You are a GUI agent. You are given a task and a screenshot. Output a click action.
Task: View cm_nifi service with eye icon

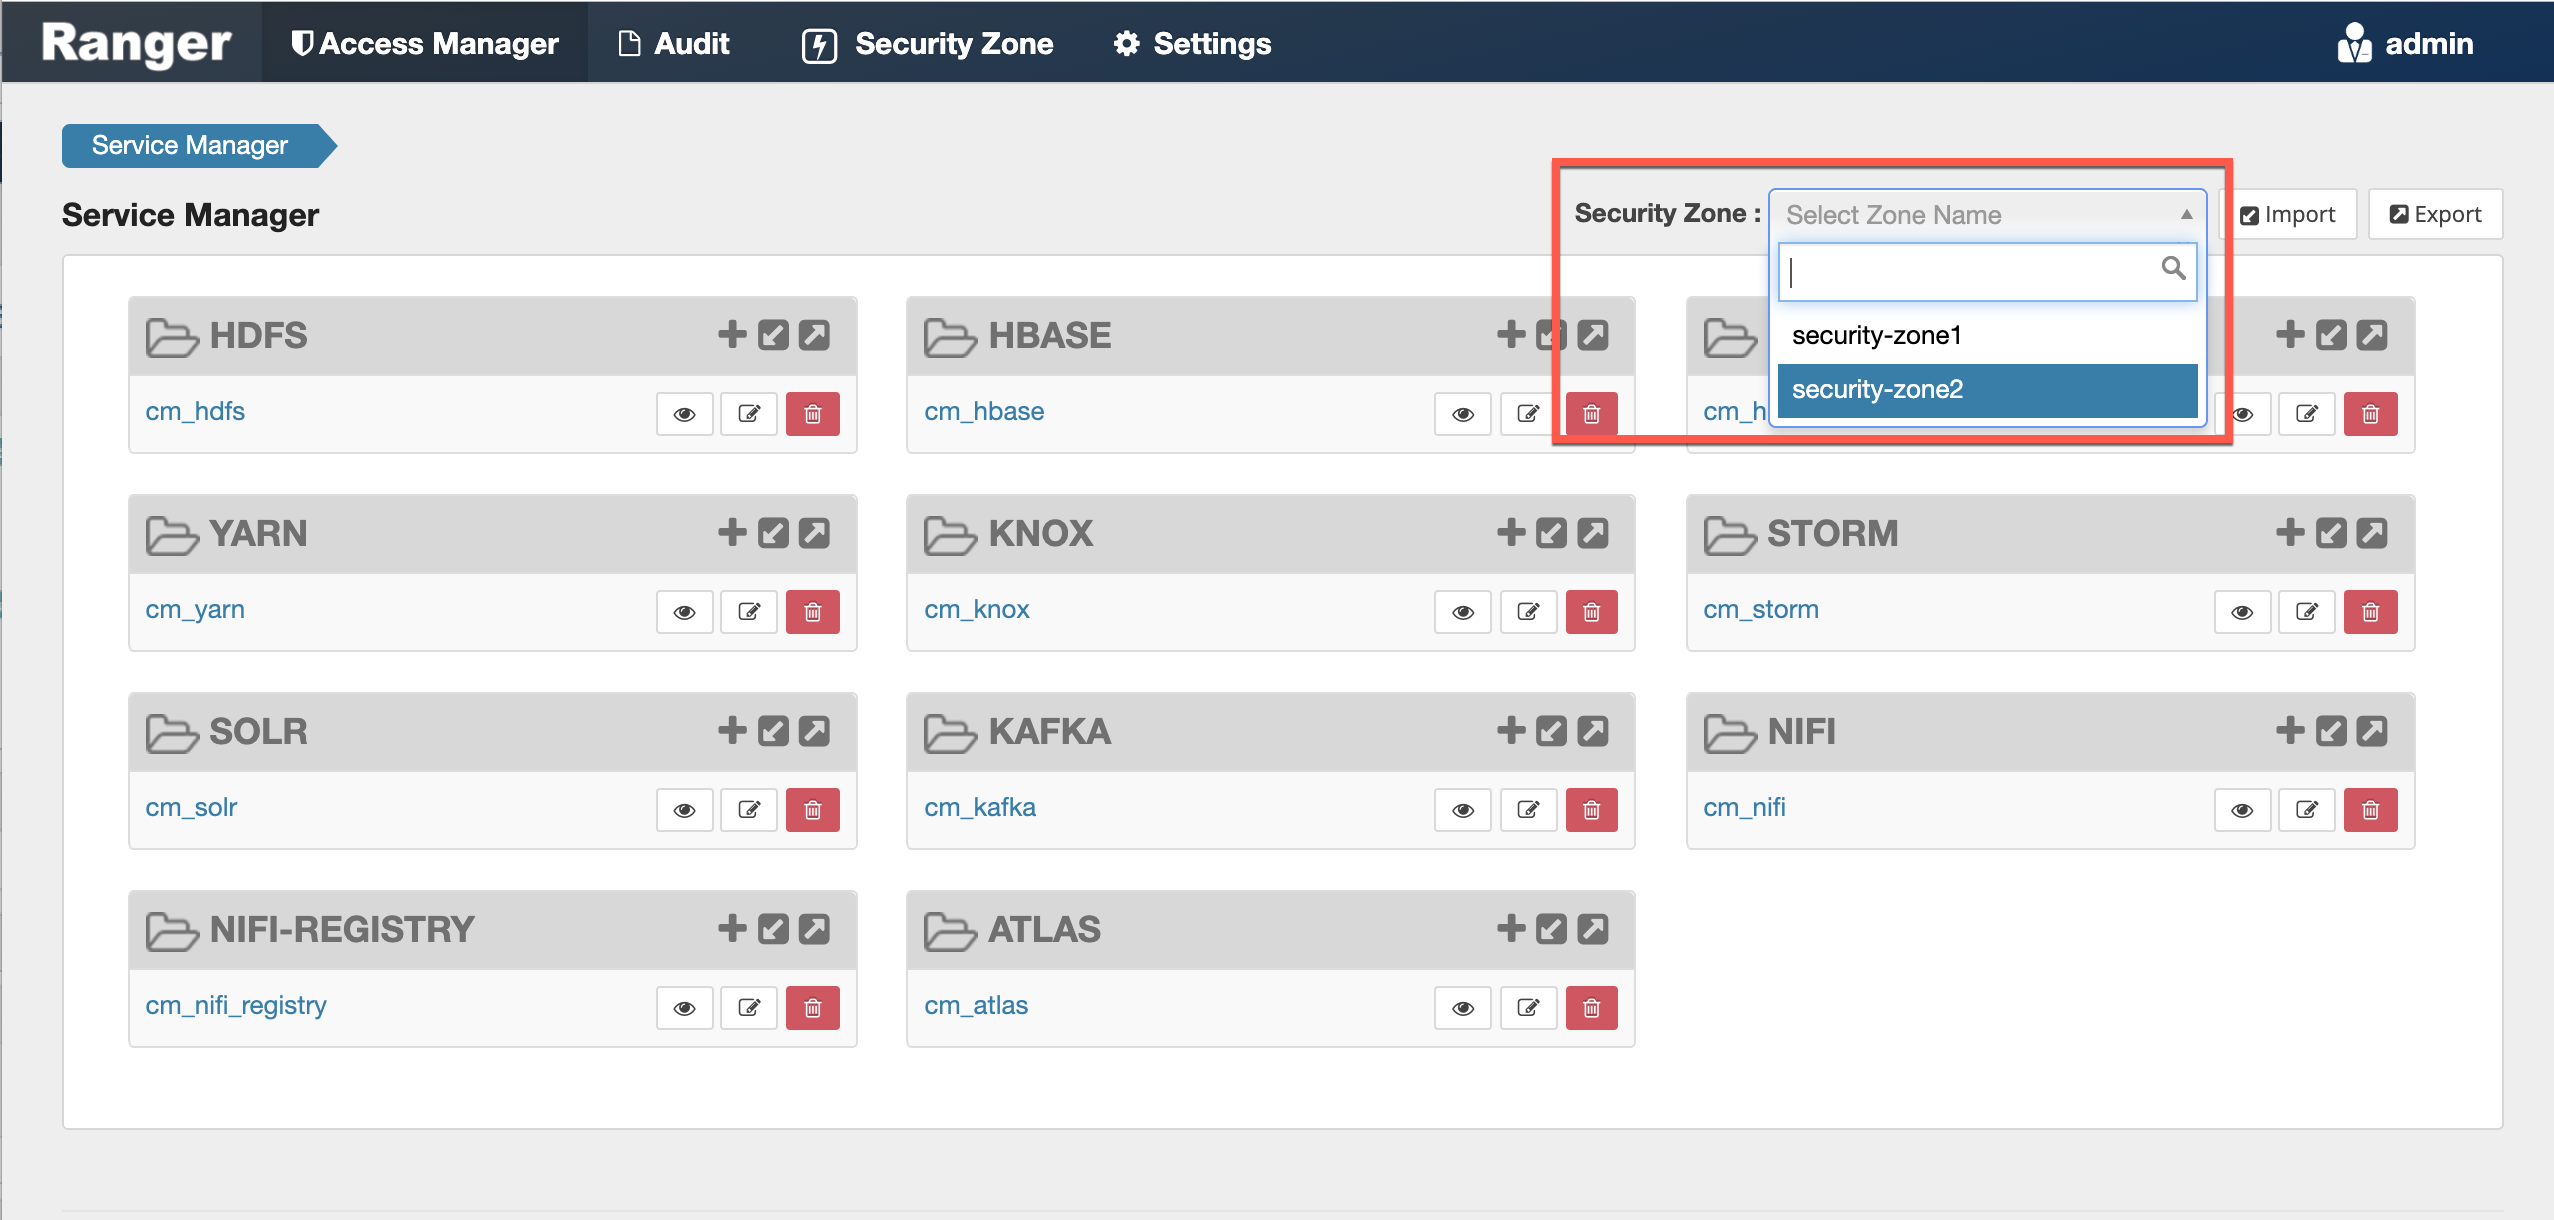pyautogui.click(x=2242, y=810)
